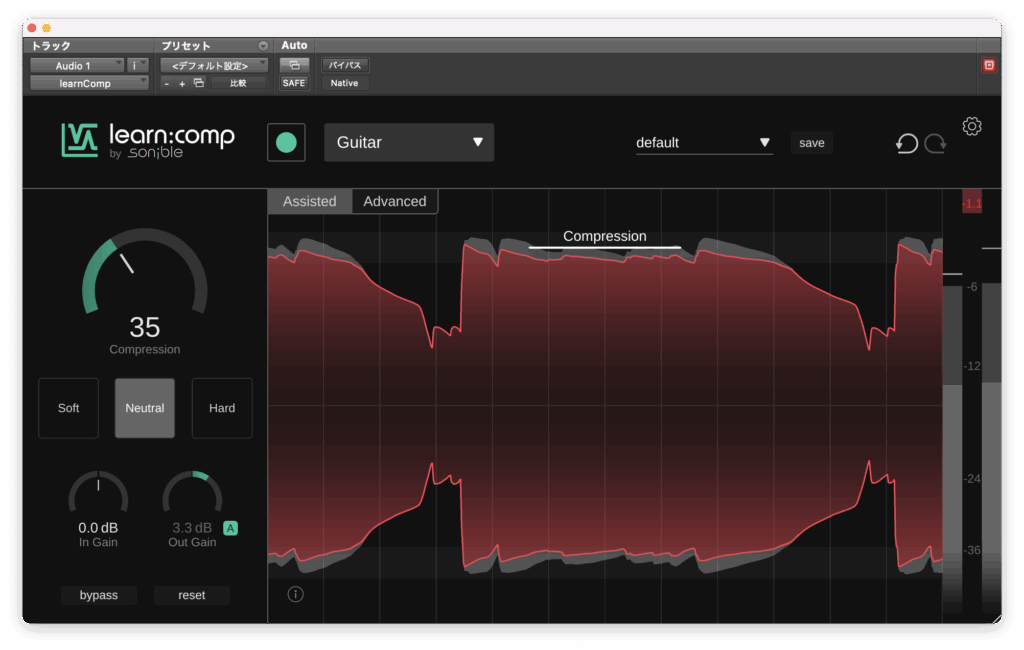1024x650 pixels.
Task: Click the 35 compression value
Action: pos(145,327)
